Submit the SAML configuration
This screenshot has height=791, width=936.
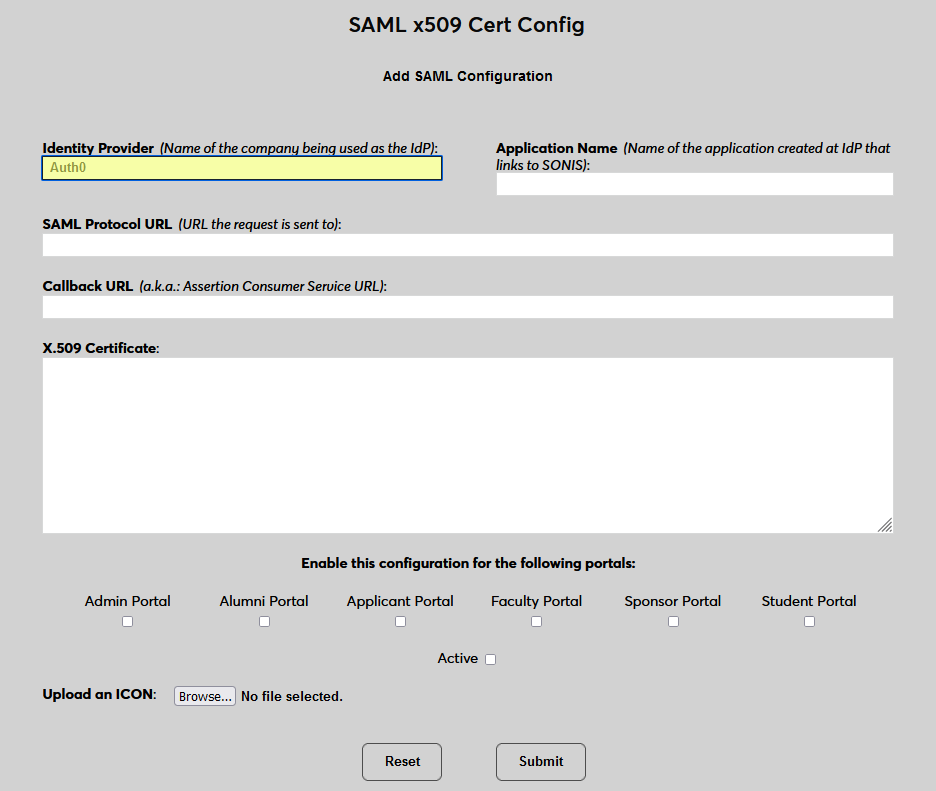(540, 761)
